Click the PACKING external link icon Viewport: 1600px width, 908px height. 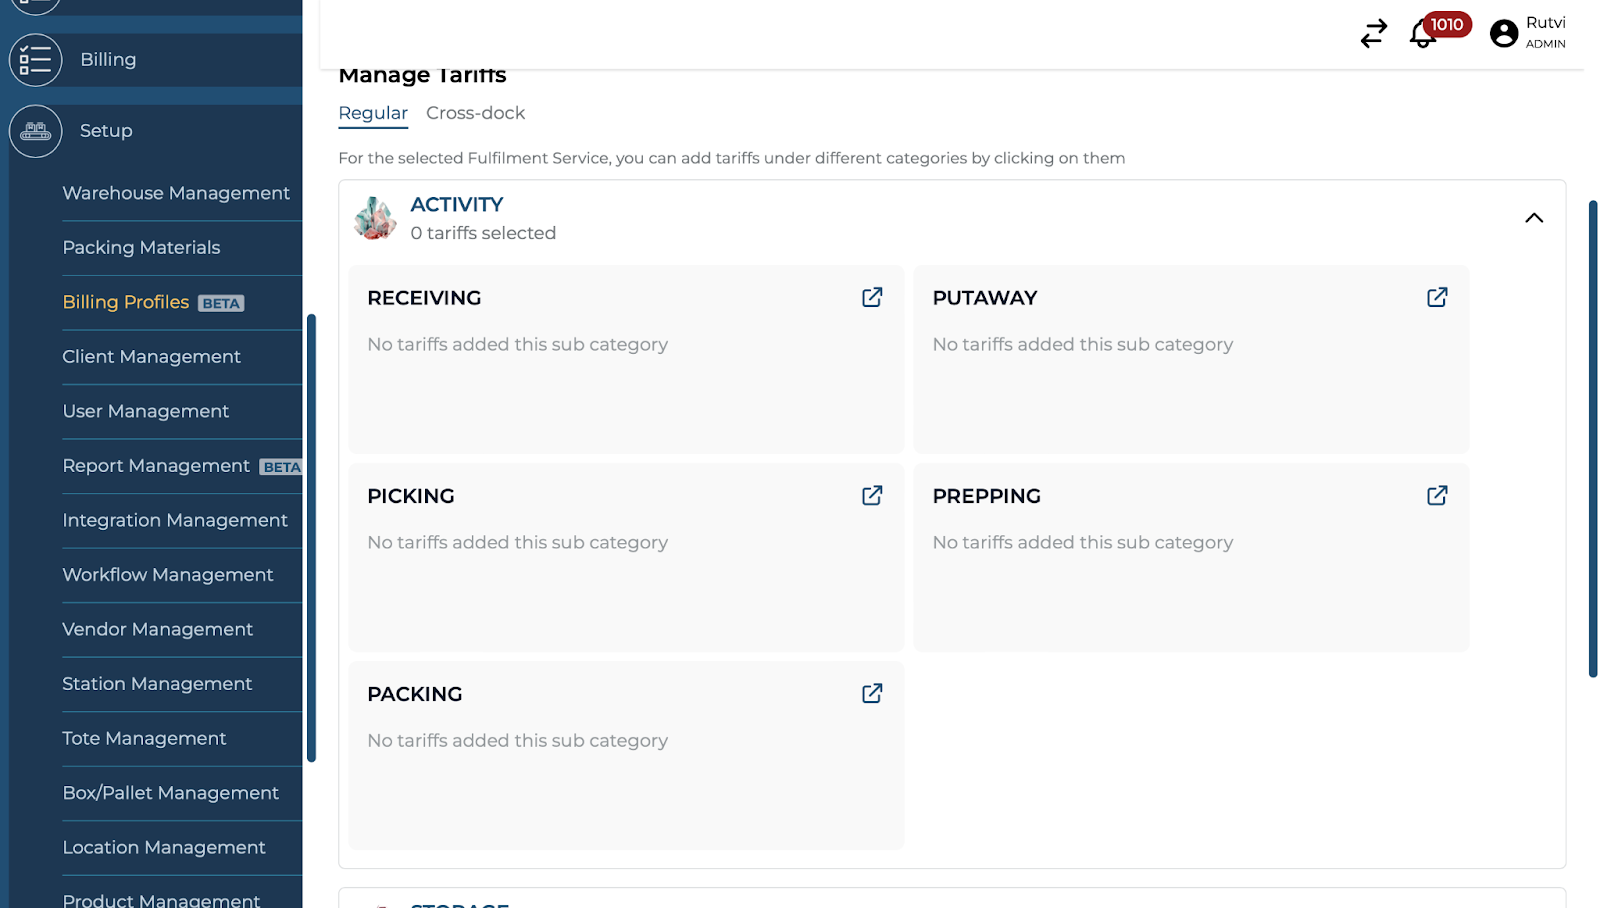872,693
